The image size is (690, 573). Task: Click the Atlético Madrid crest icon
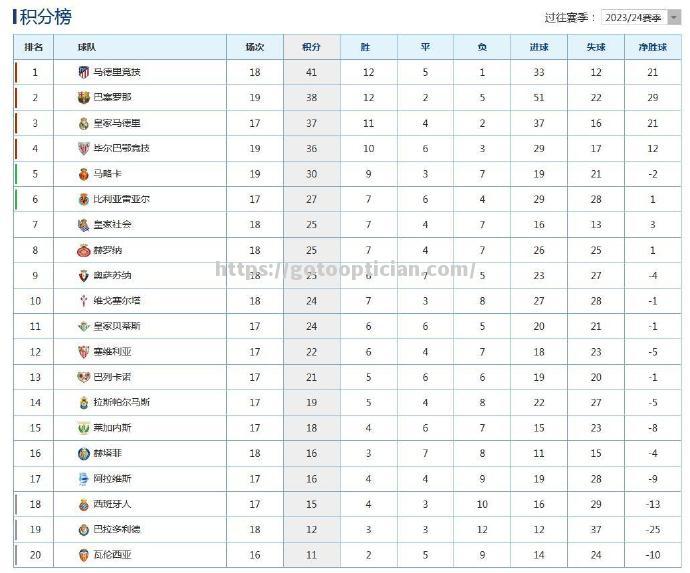[x=84, y=72]
